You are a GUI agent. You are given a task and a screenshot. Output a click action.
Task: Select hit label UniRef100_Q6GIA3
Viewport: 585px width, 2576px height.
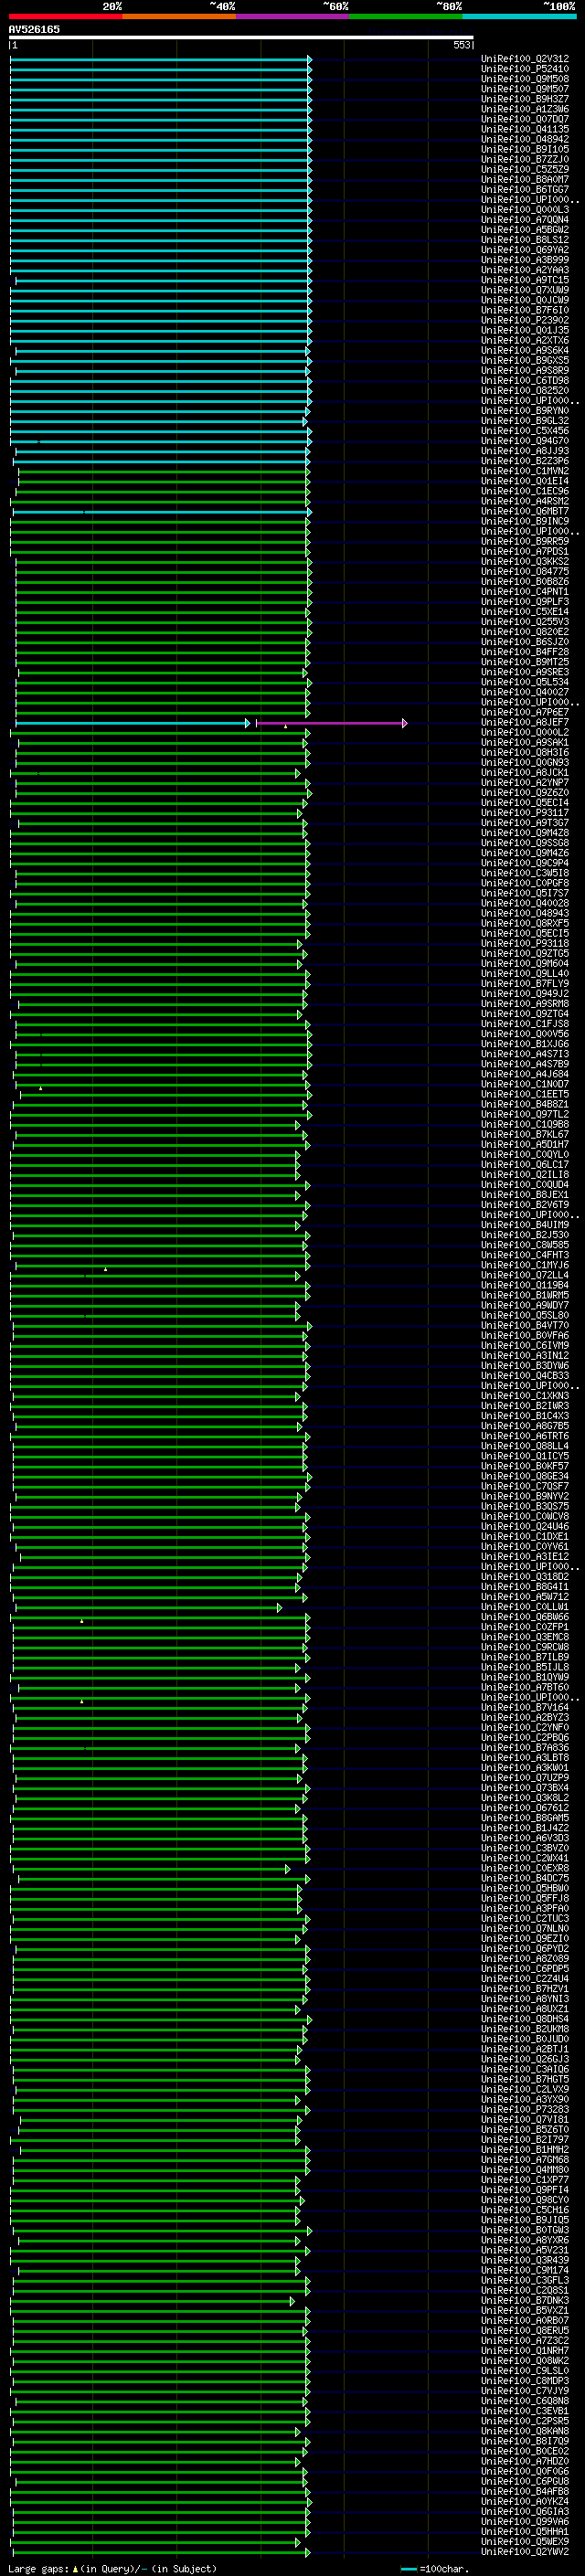click(525, 2511)
